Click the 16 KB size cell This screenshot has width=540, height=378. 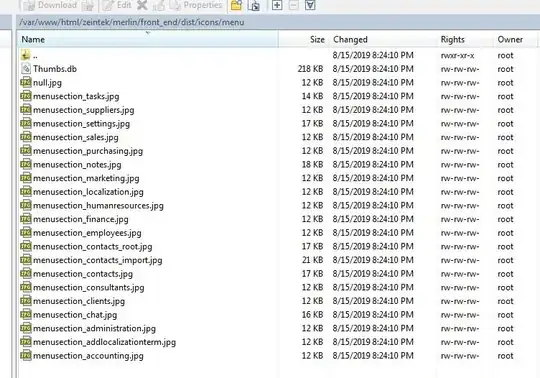pos(312,315)
